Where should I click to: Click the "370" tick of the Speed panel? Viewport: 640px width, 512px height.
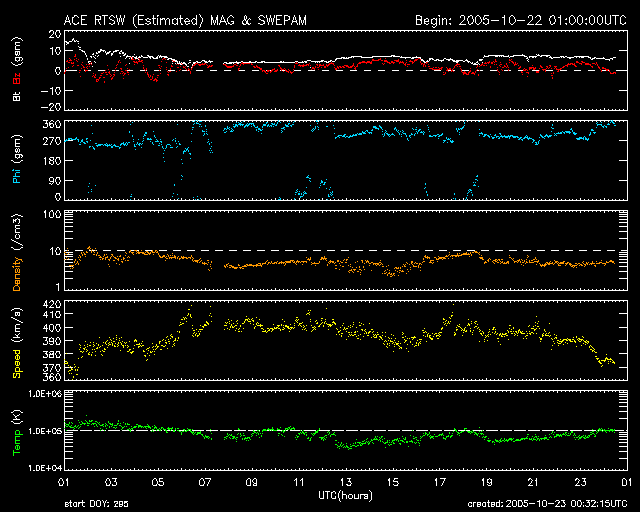point(52,367)
